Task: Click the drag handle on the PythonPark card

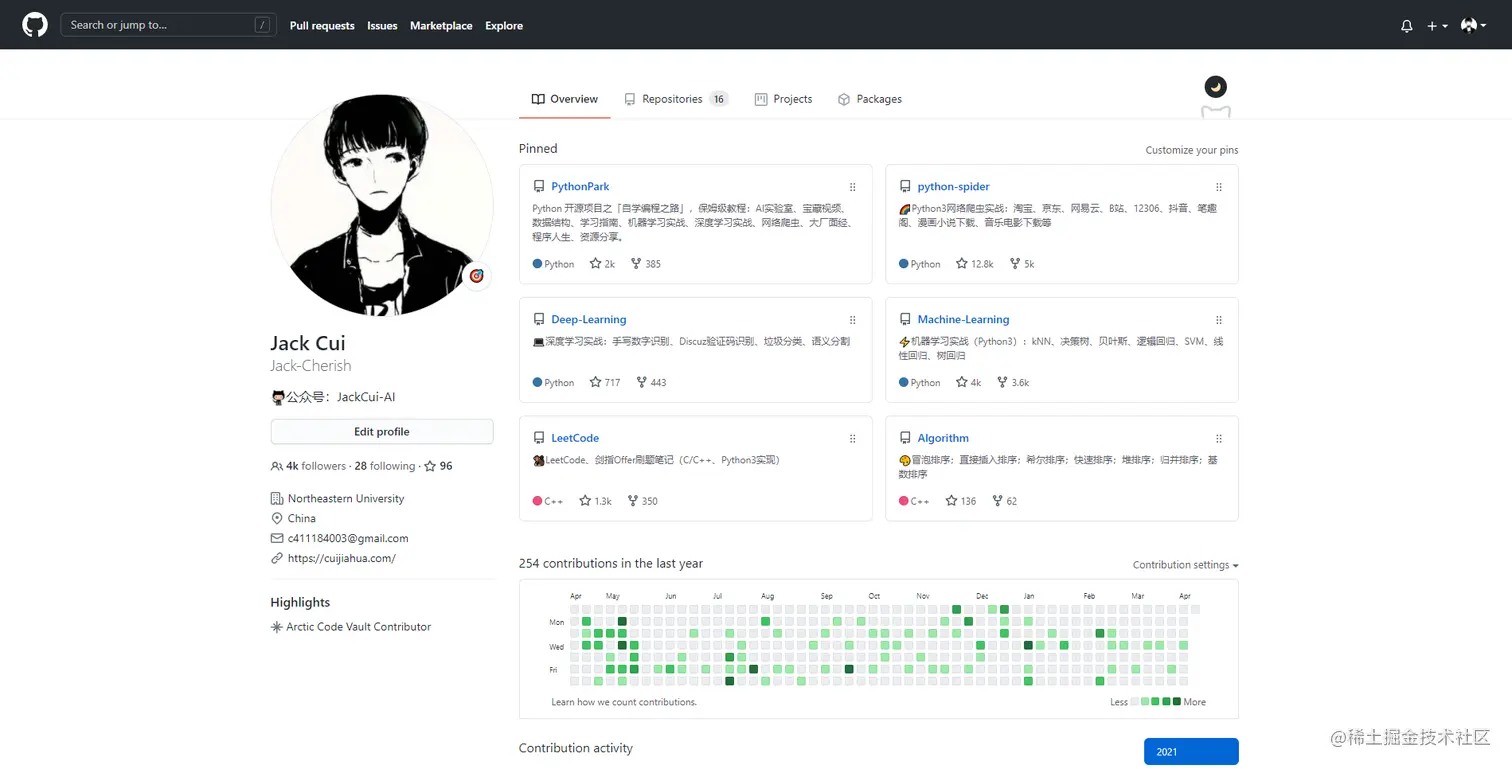Action: tap(853, 187)
